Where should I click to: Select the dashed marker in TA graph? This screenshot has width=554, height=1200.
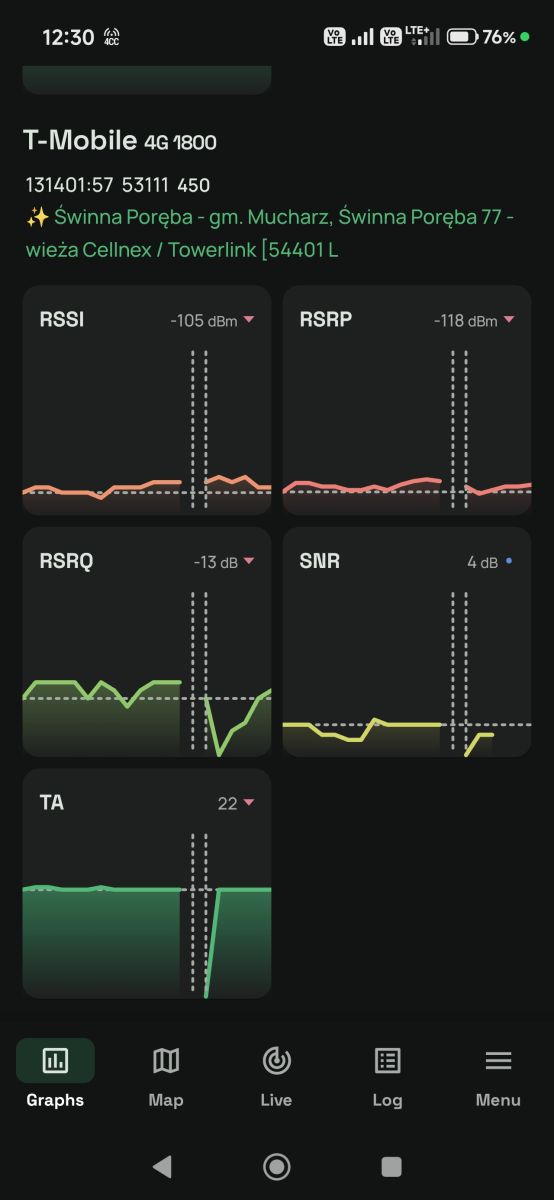coord(199,914)
